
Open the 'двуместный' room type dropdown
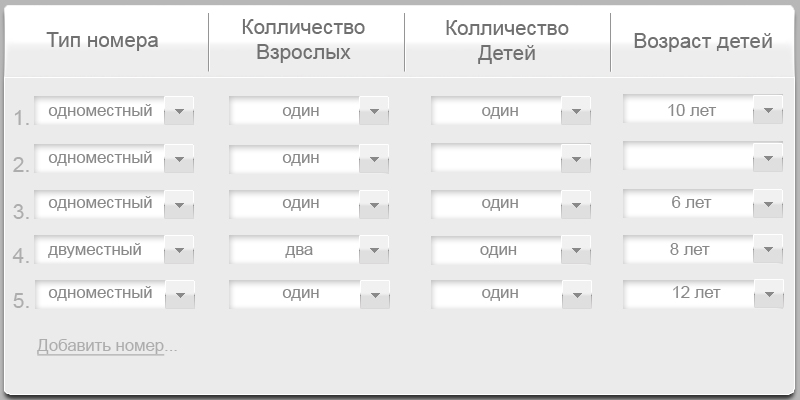click(x=179, y=250)
